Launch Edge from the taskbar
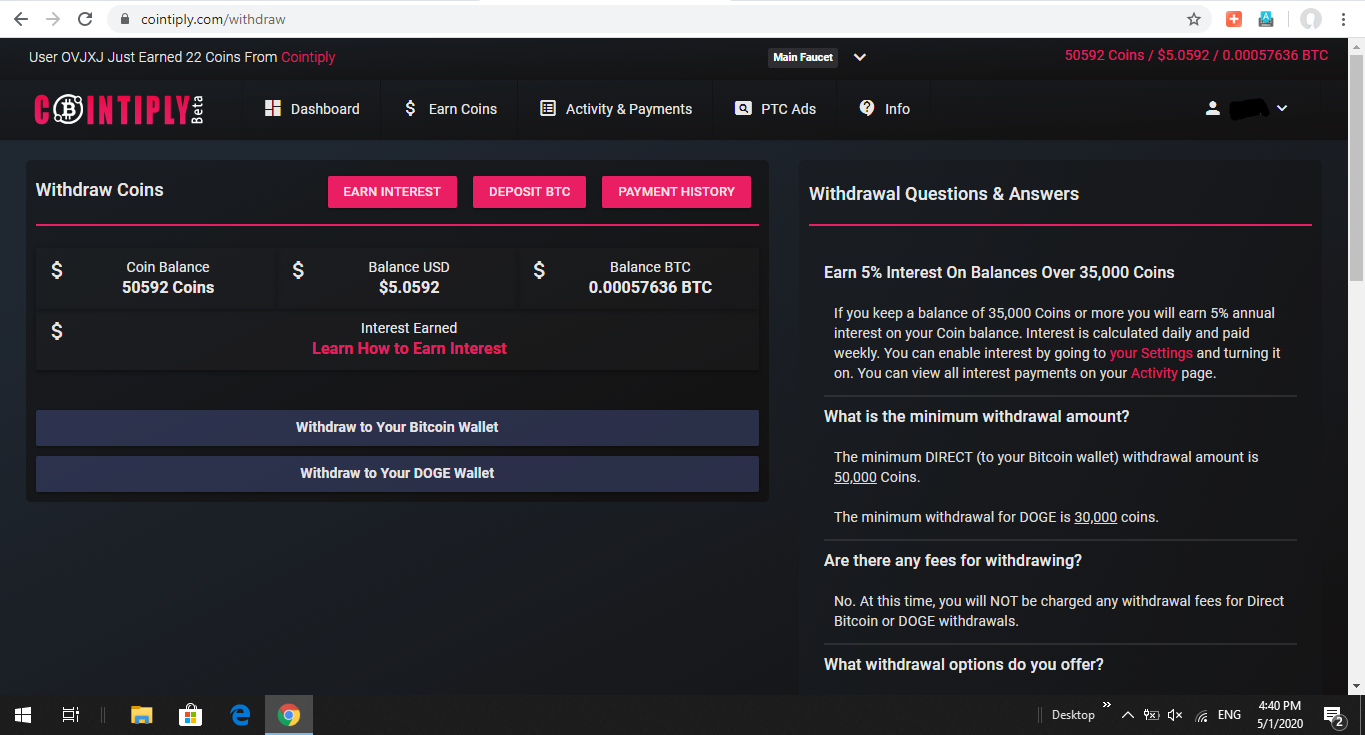 click(240, 715)
